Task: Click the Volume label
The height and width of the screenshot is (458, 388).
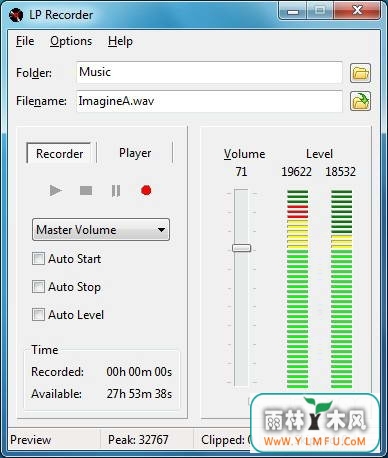Action: [244, 154]
